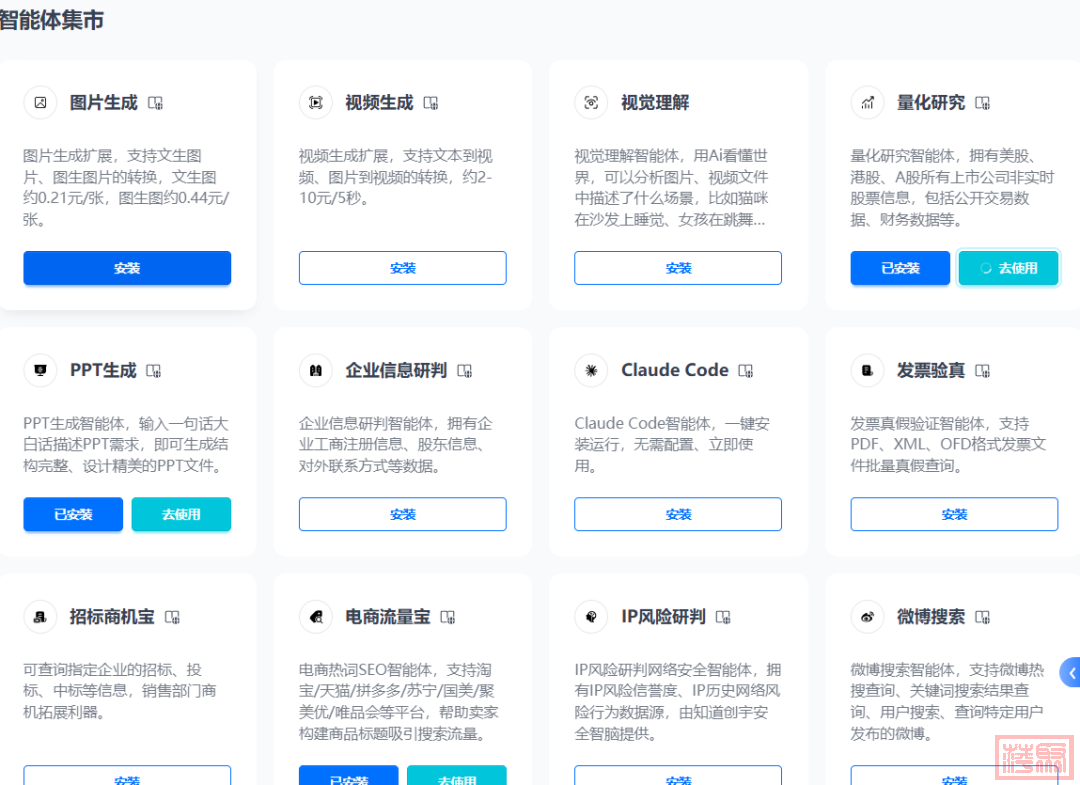Click the 招标商机宝 round icon
Viewport: 1080px width, 785px height.
(x=40, y=617)
